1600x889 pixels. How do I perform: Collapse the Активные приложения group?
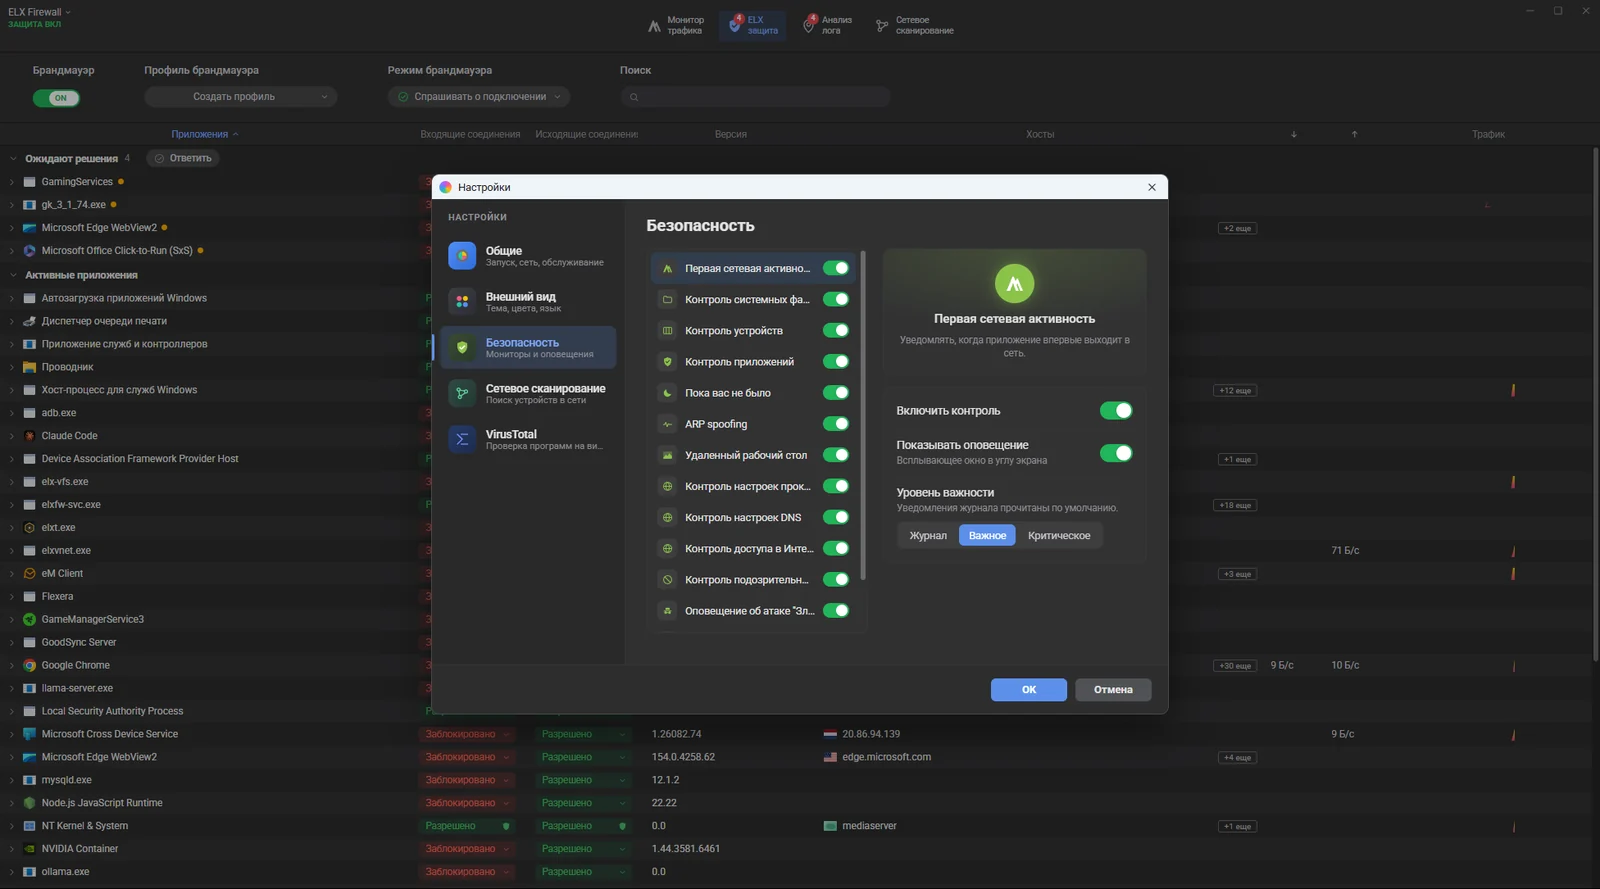(x=13, y=275)
